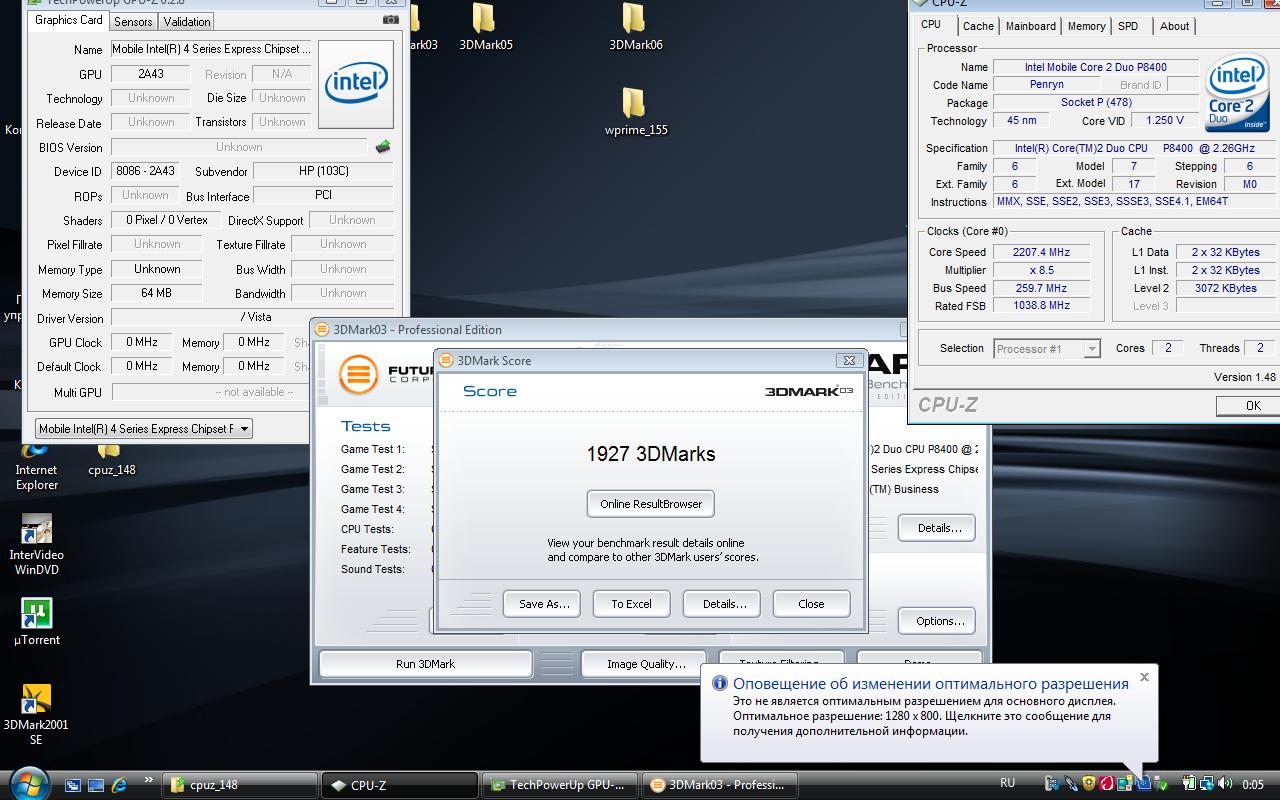The image size is (1280, 800).
Task: Click the CPU Instructions field in CPU-Z
Action: (1135, 202)
